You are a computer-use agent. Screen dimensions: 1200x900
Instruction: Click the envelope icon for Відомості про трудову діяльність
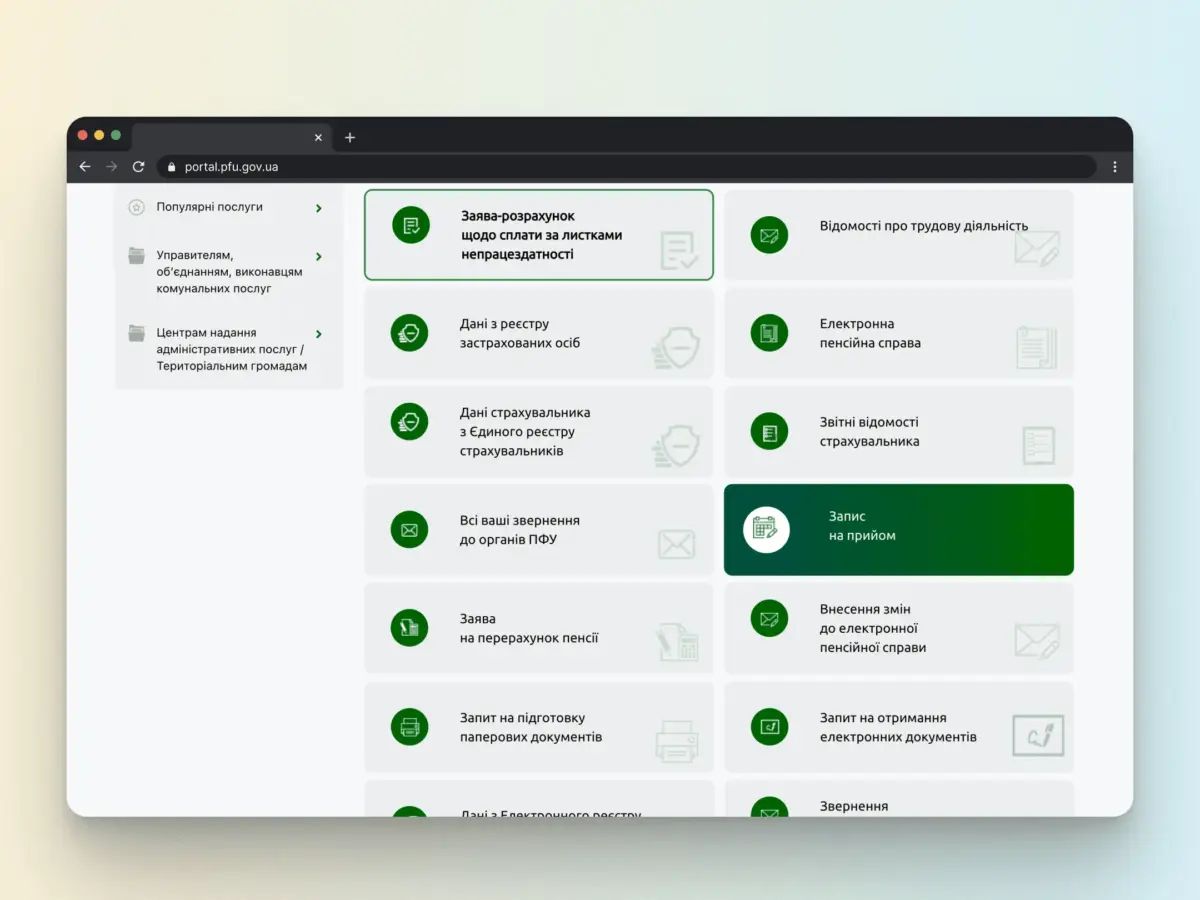(x=769, y=236)
